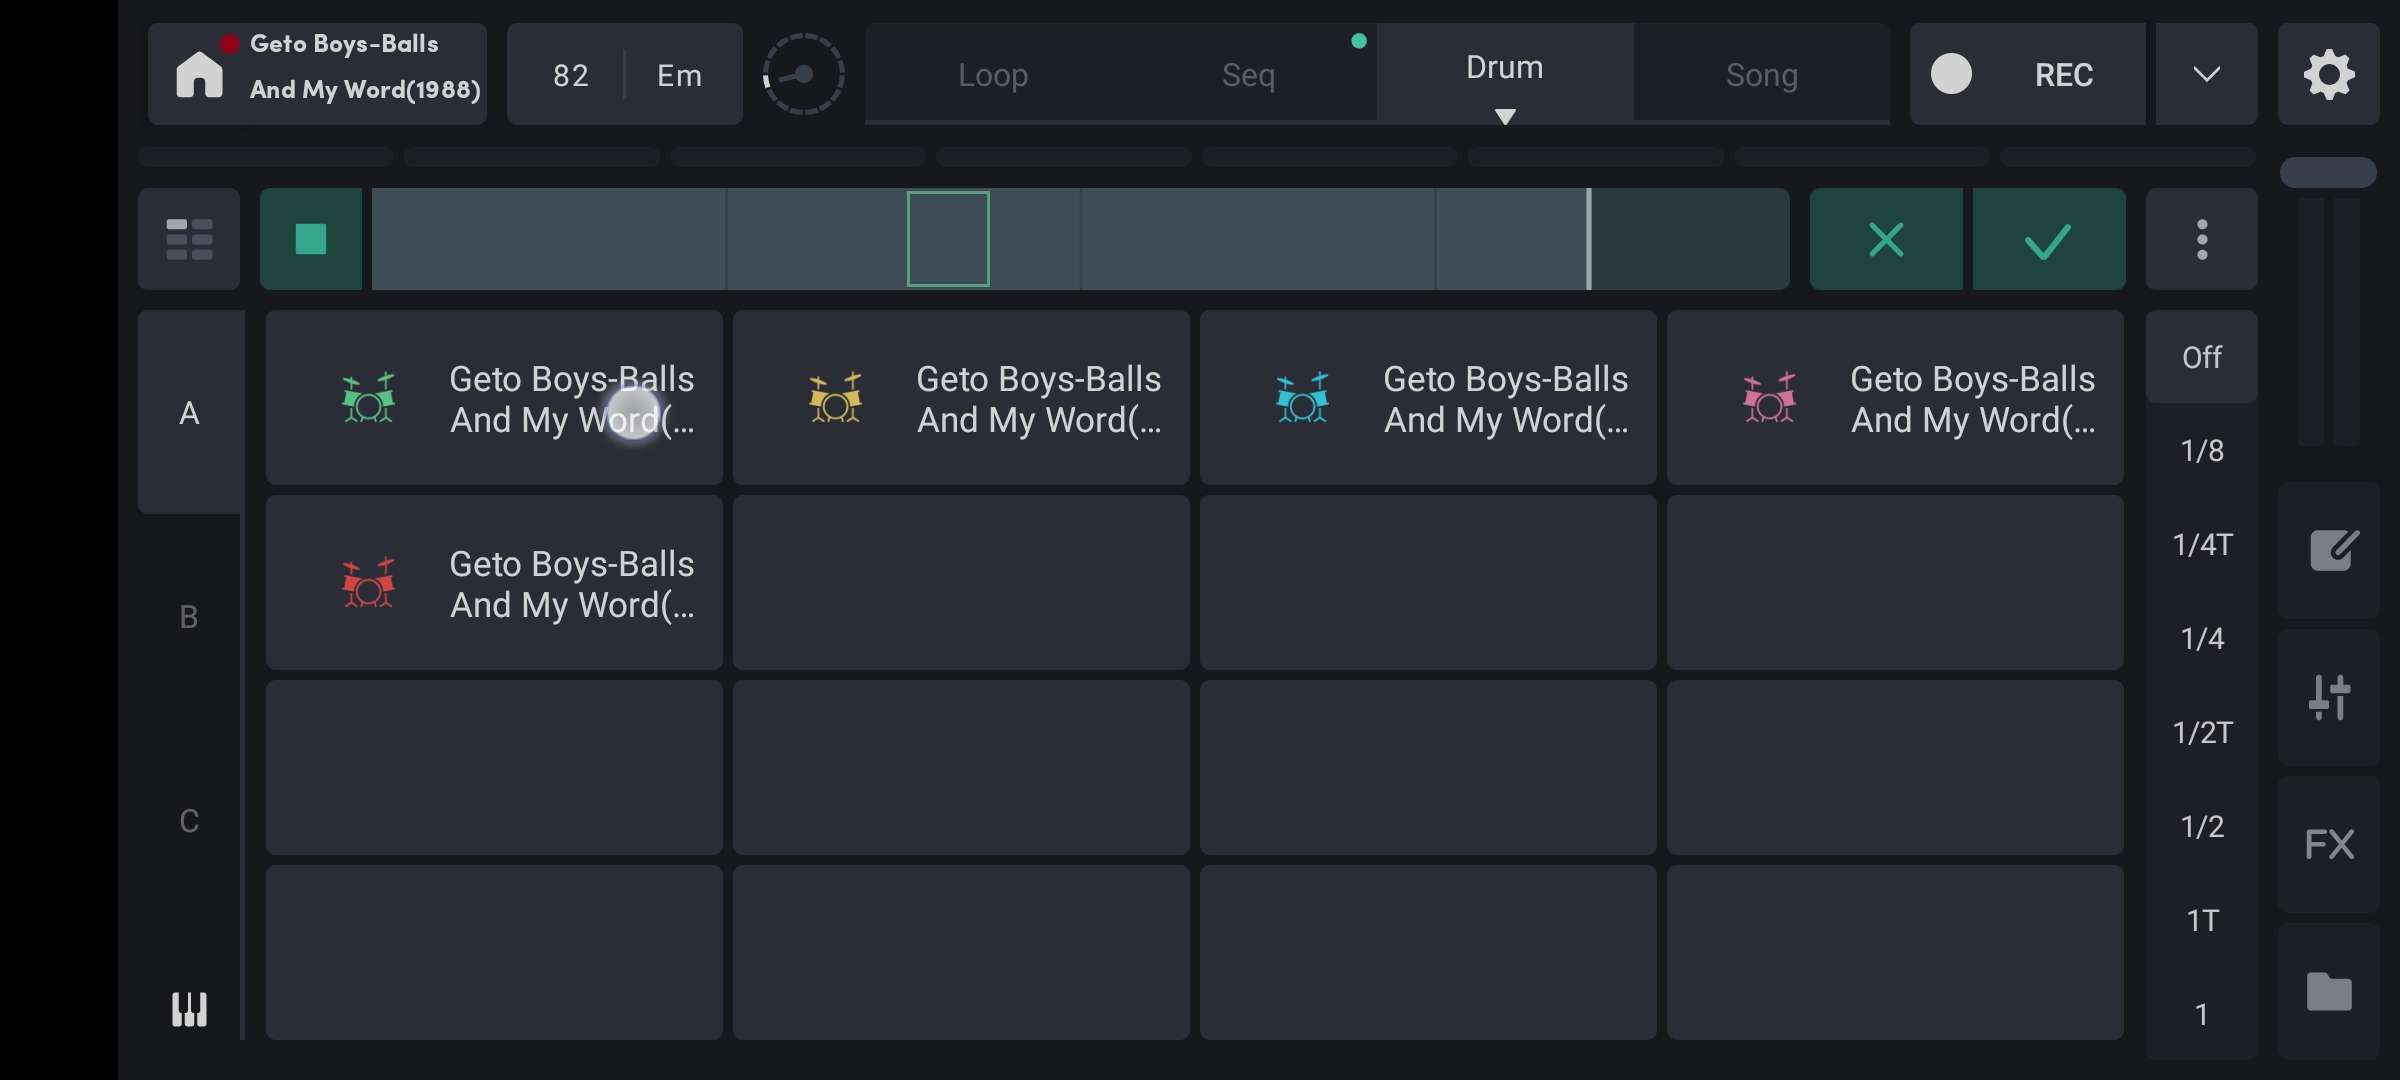Image resolution: width=2400 pixels, height=1080 pixels.
Task: Open the settings gear
Action: coord(2329,74)
